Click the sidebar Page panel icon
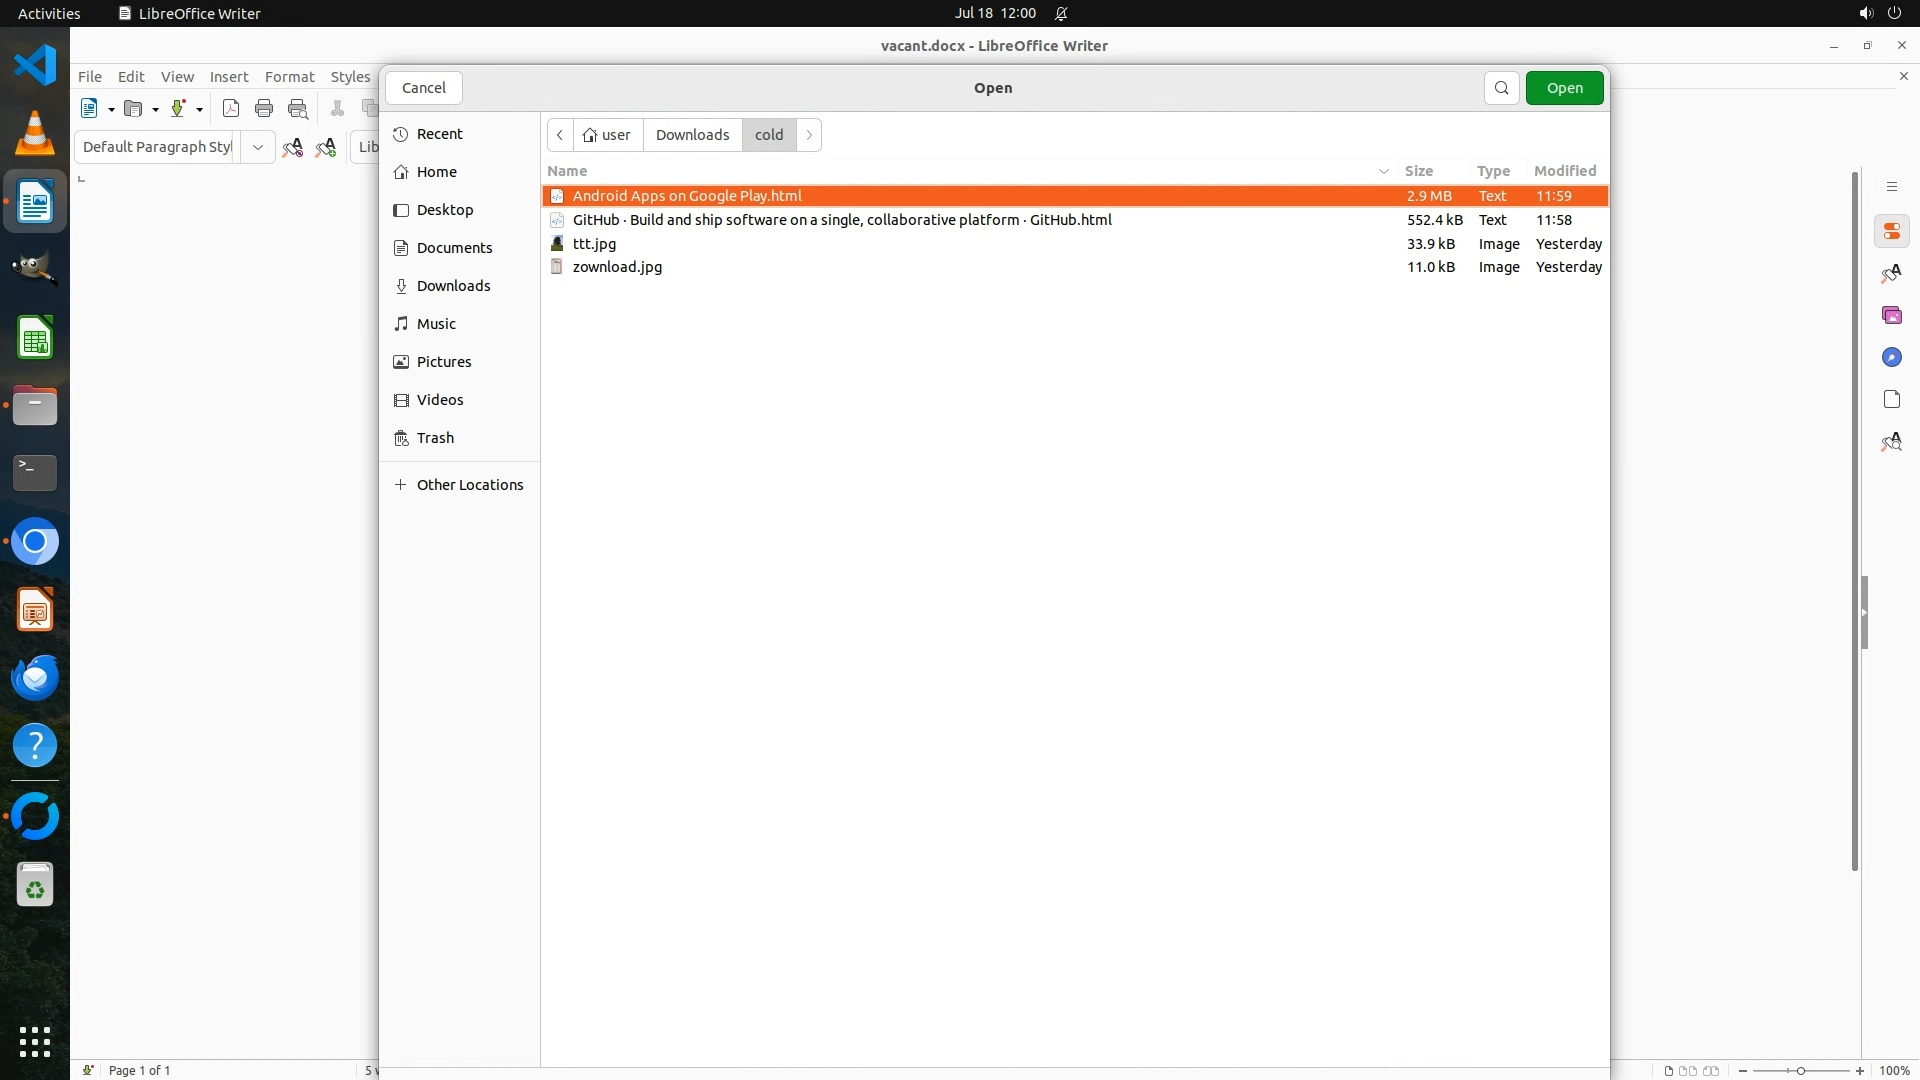 tap(1891, 400)
